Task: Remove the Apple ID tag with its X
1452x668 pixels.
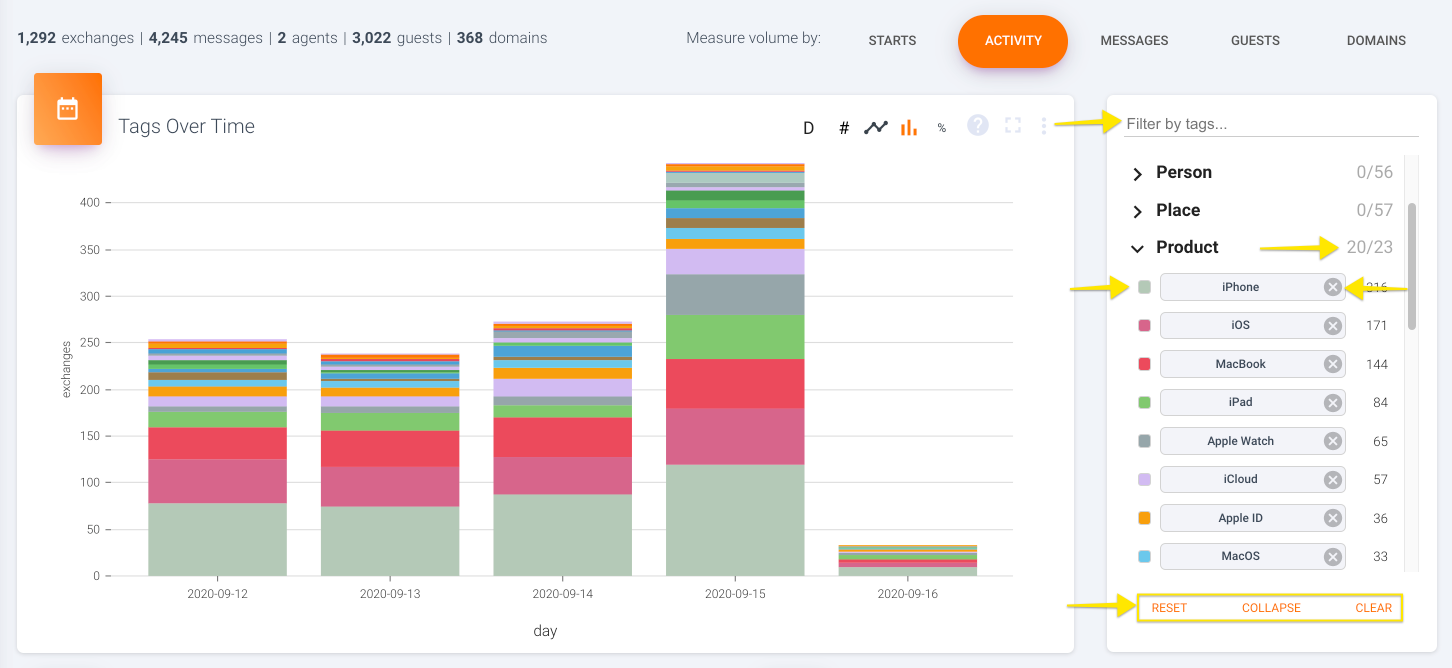Action: coord(1332,518)
